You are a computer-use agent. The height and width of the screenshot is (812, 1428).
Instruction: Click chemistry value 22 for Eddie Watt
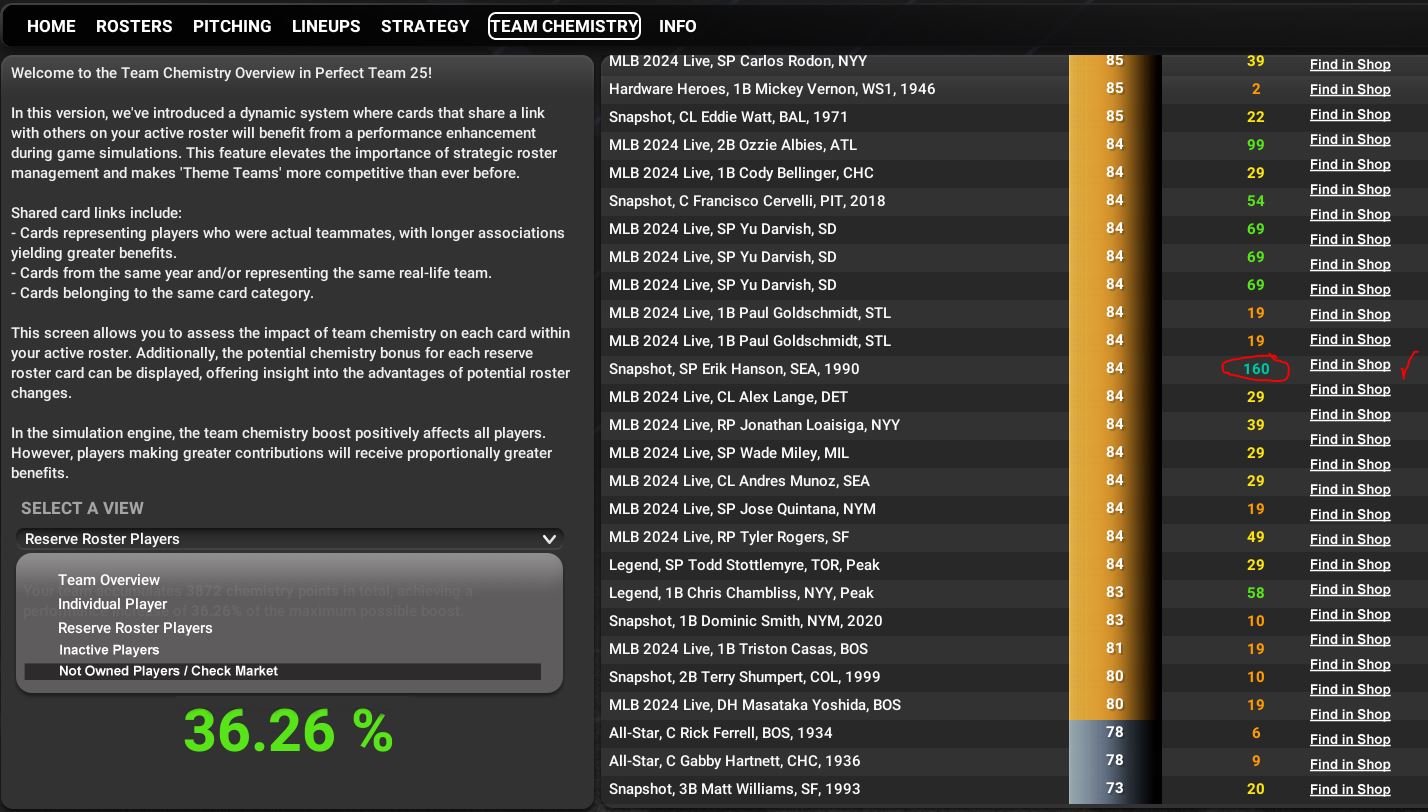(x=1256, y=117)
